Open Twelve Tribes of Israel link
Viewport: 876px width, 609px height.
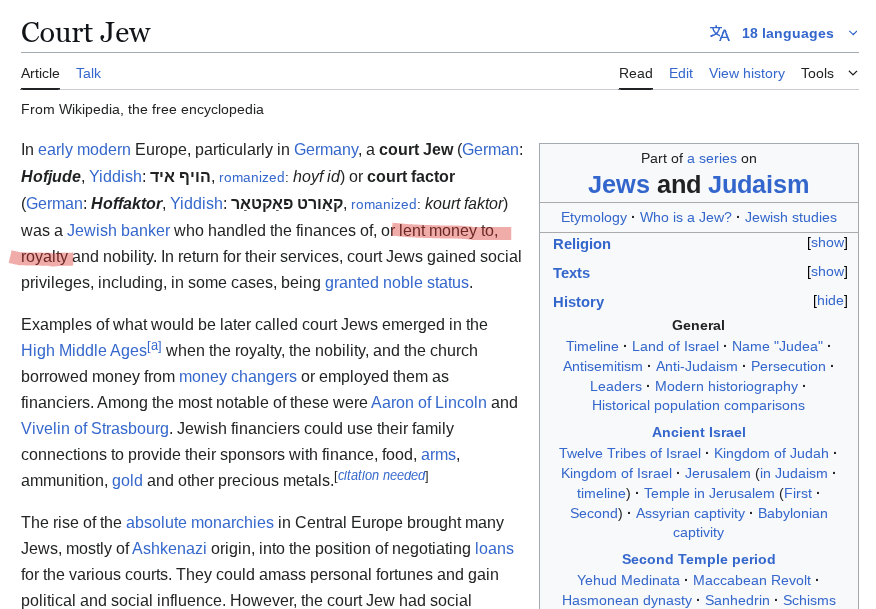click(630, 454)
